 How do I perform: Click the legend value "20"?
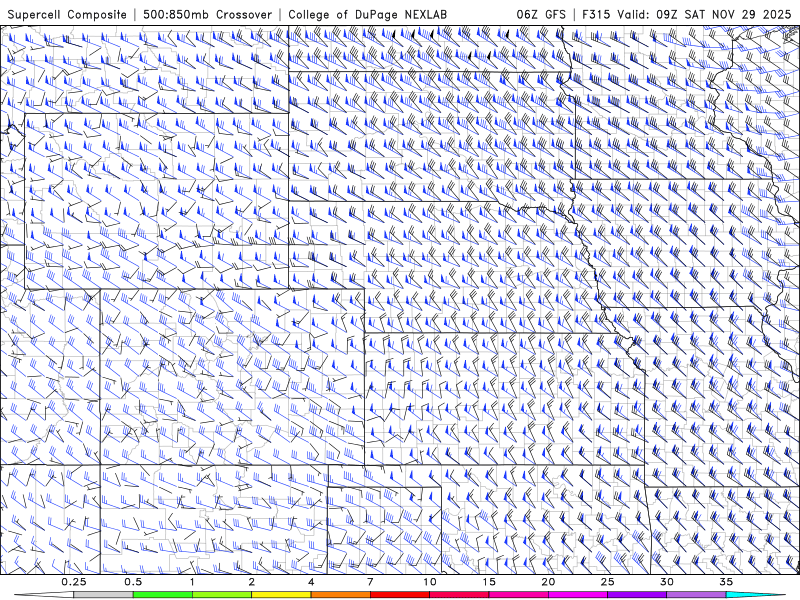[548, 582]
